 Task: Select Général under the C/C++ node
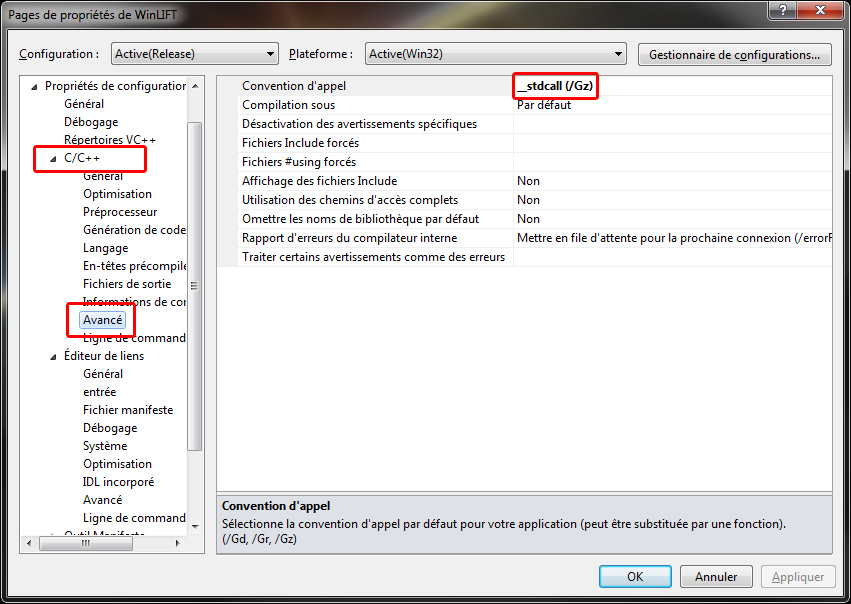click(103, 176)
